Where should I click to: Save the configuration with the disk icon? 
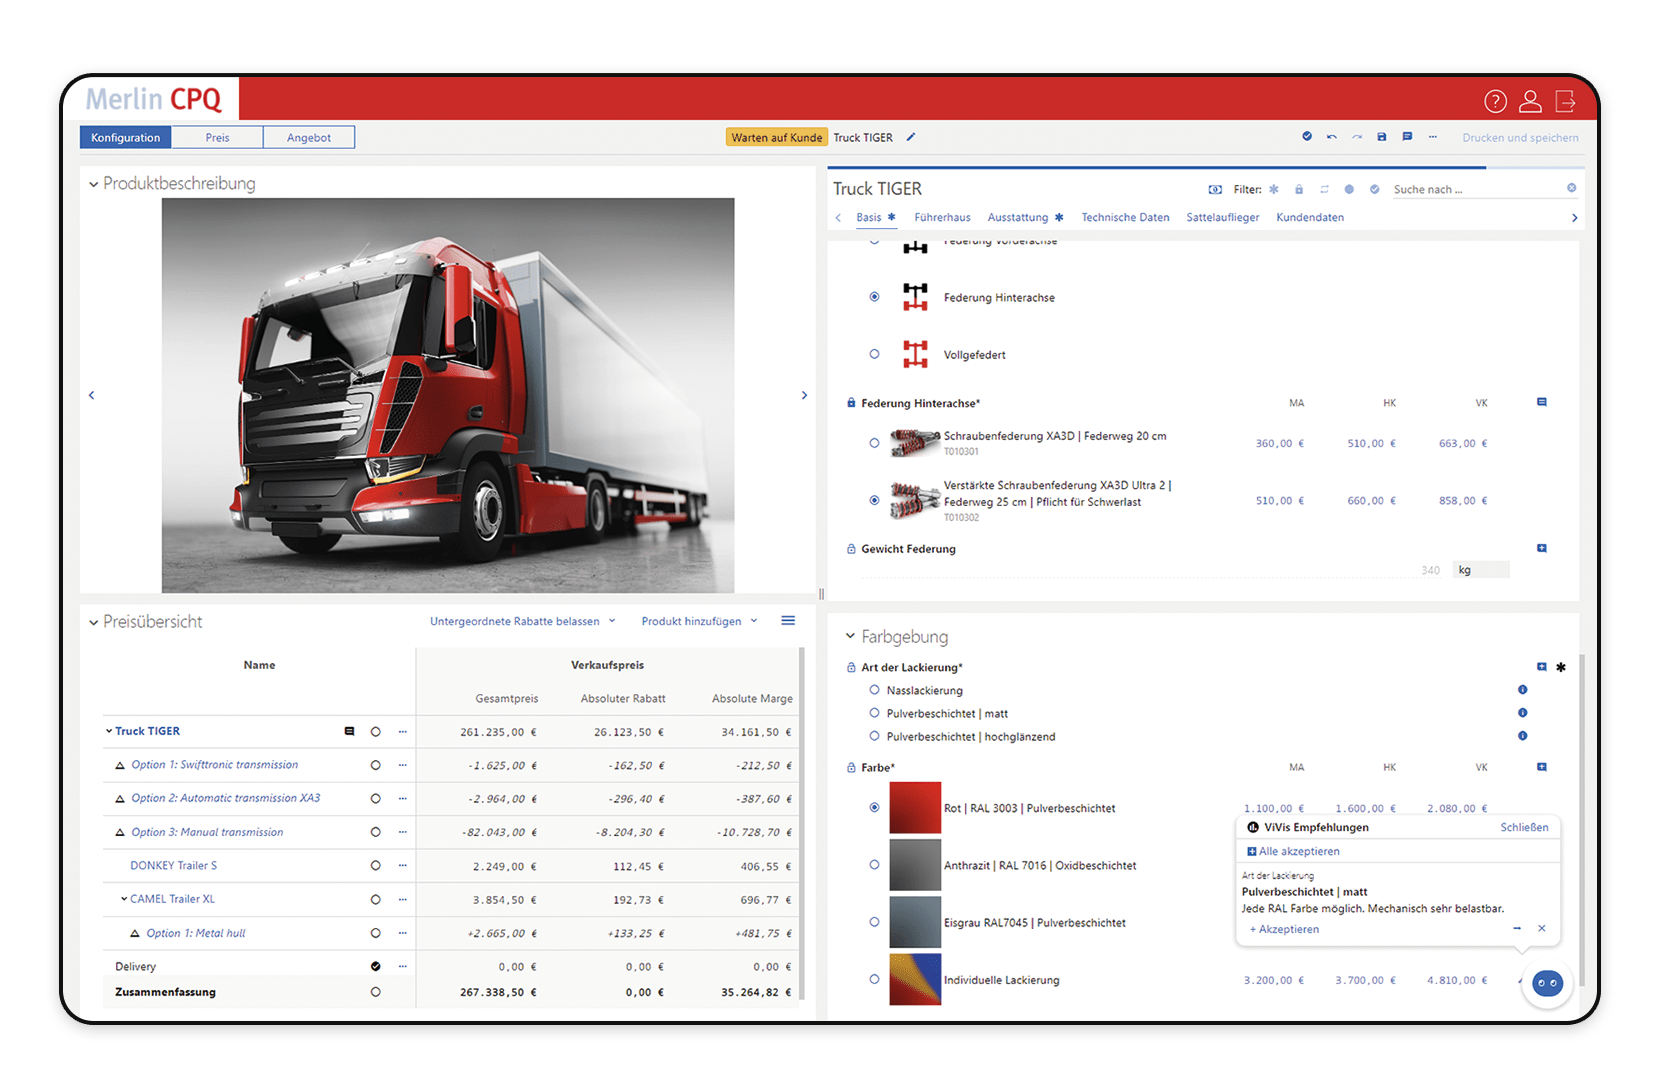[1382, 137]
